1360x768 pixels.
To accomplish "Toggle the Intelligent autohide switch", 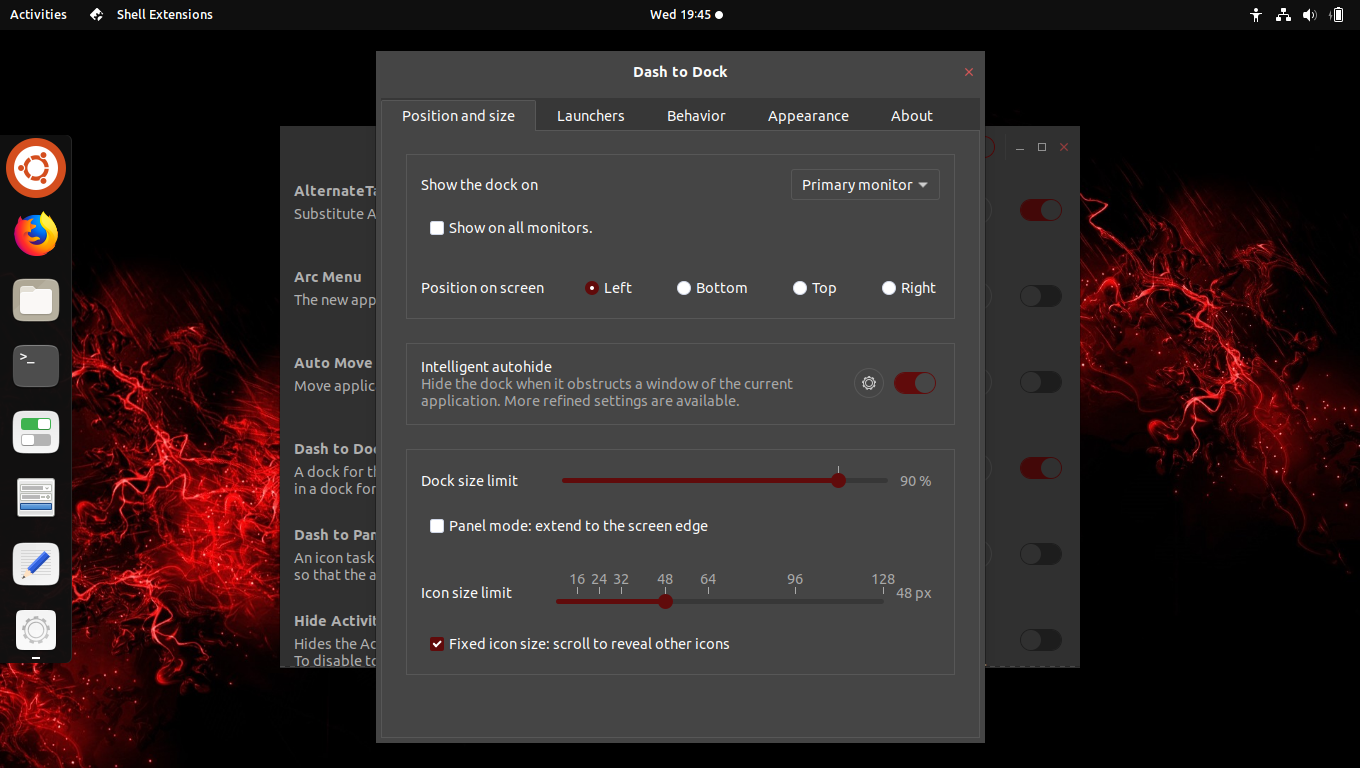I will pos(915,383).
